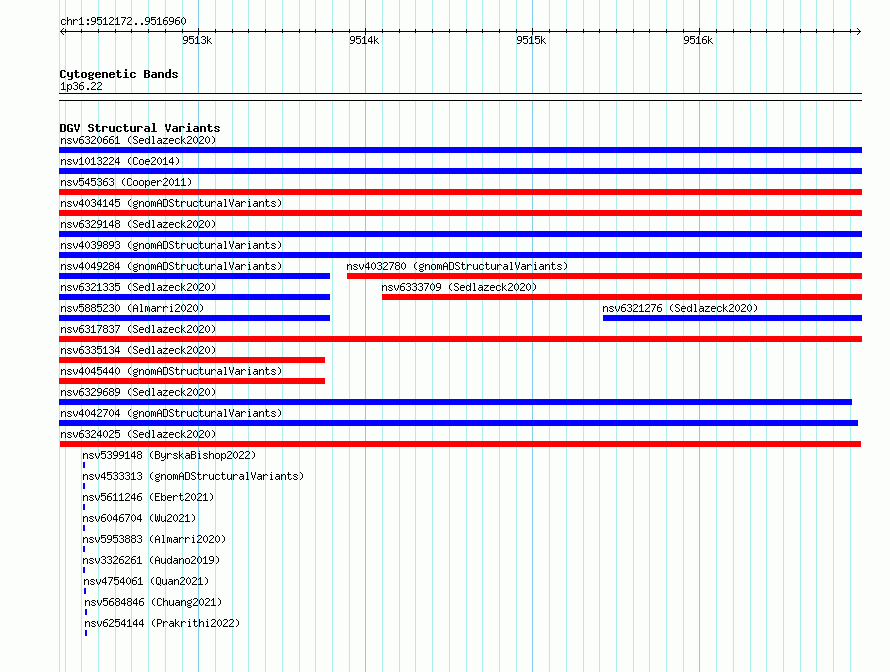890x672 pixels.
Task: Click the DGV Structural Variants track title
Action: point(140,128)
